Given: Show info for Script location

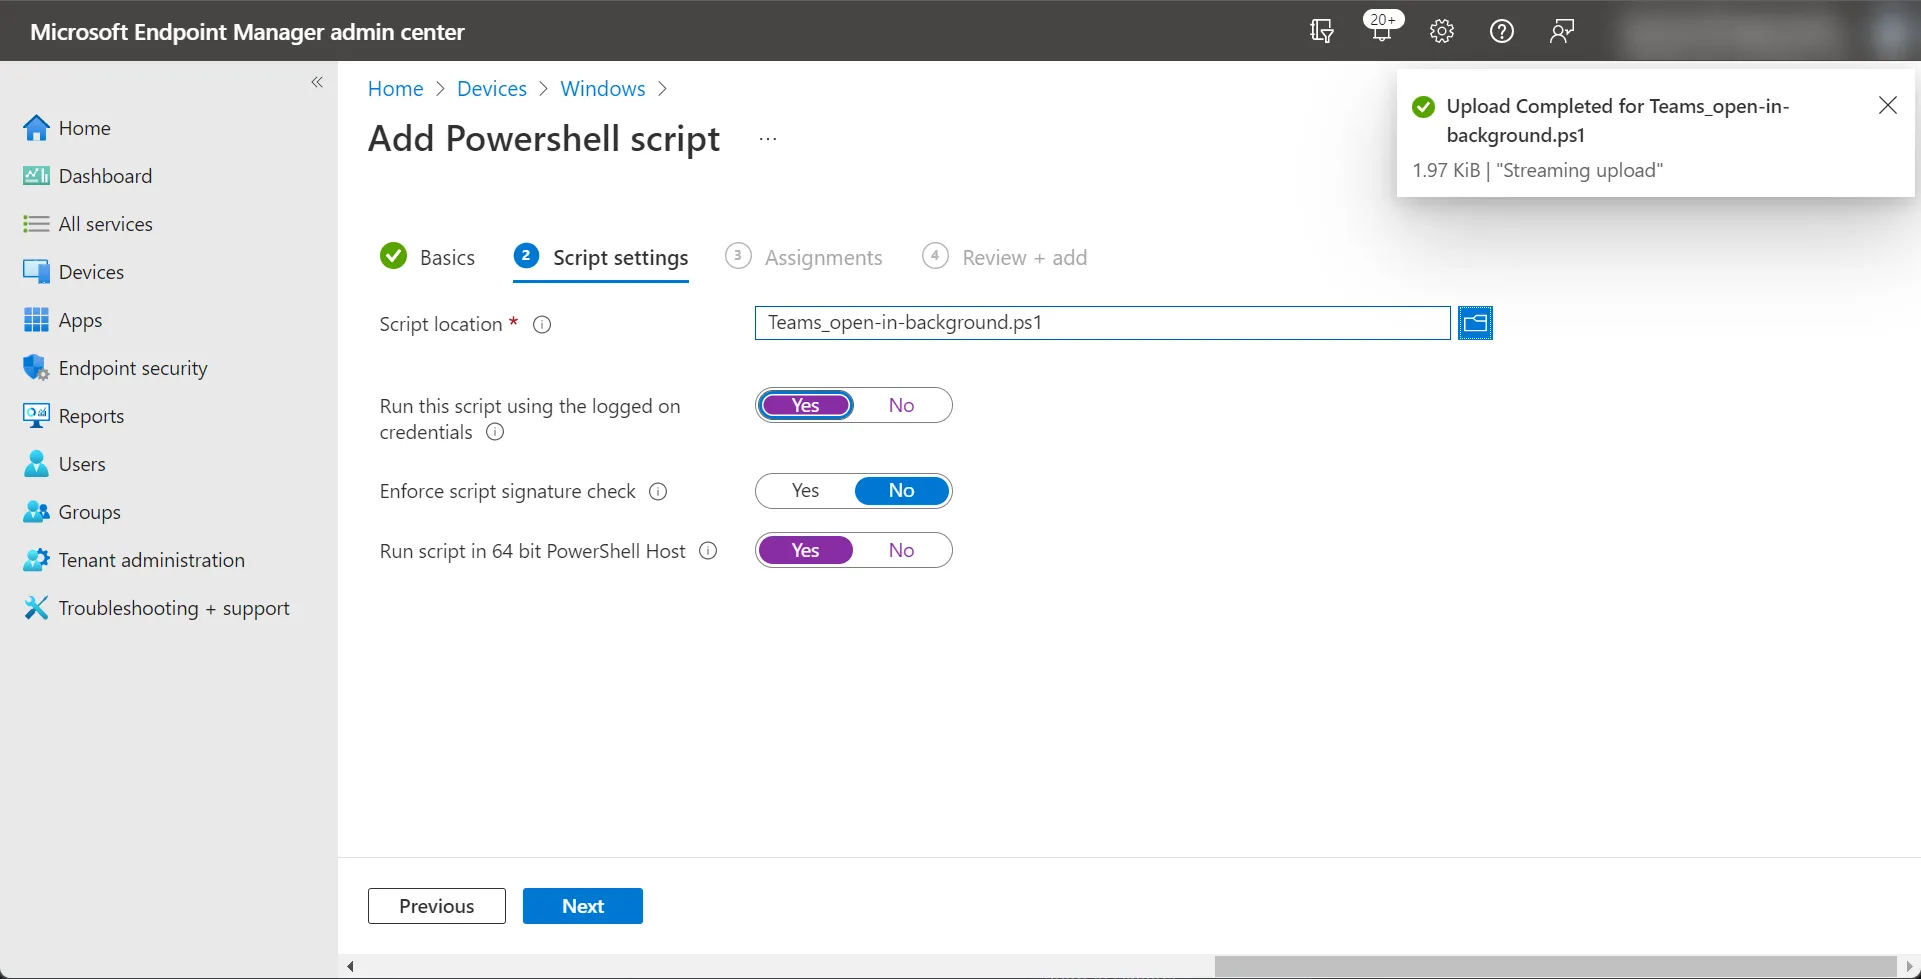Looking at the screenshot, I should pyautogui.click(x=542, y=325).
